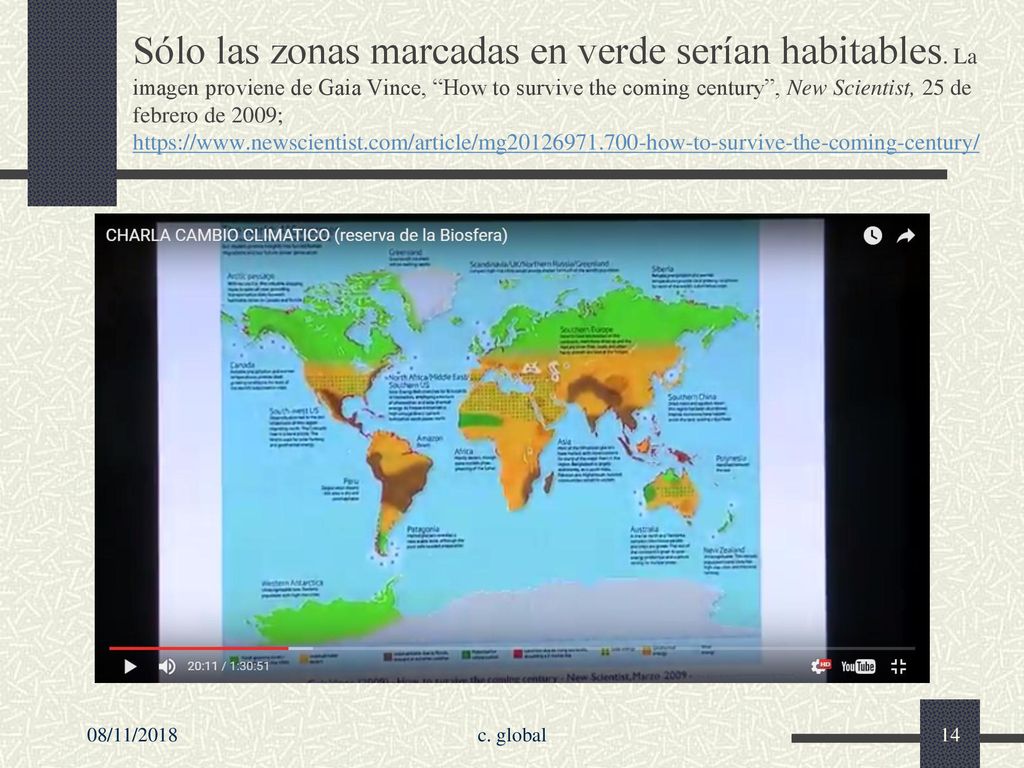Play the embedded YouTube video

click(x=130, y=666)
